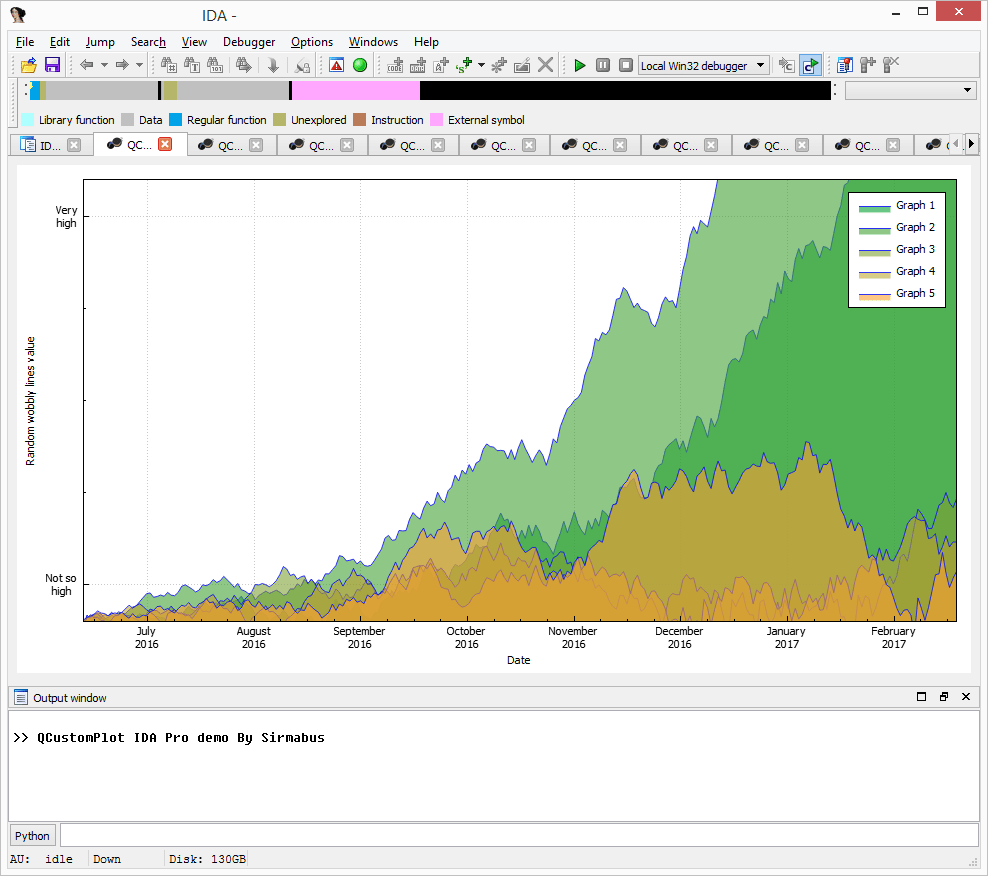Start the debugger with green play button
Screen dimensions: 988x876
(x=580, y=65)
